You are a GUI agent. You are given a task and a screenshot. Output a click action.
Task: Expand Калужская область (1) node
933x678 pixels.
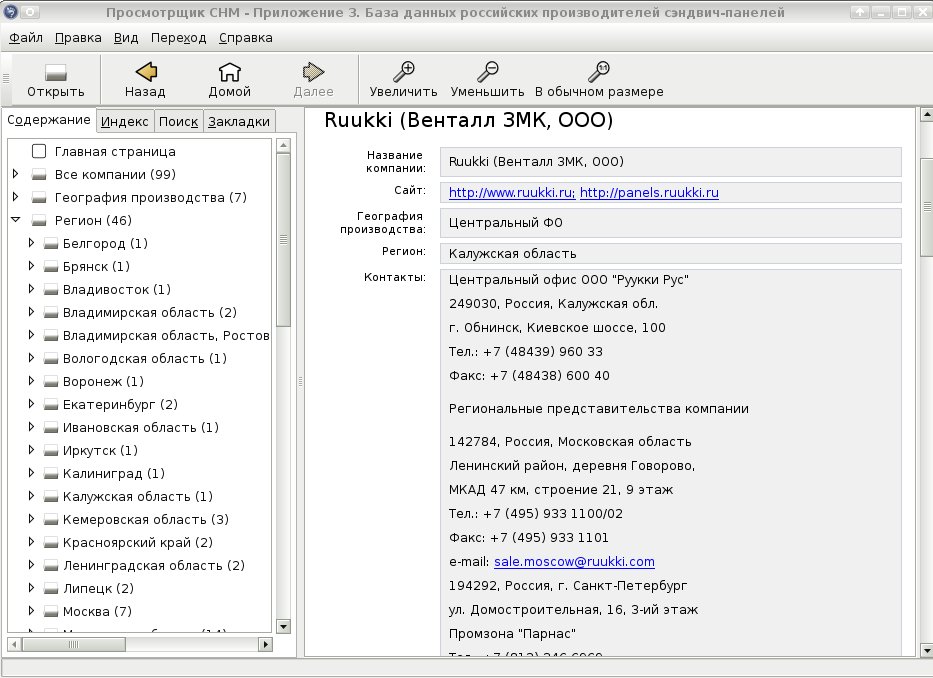click(31, 496)
